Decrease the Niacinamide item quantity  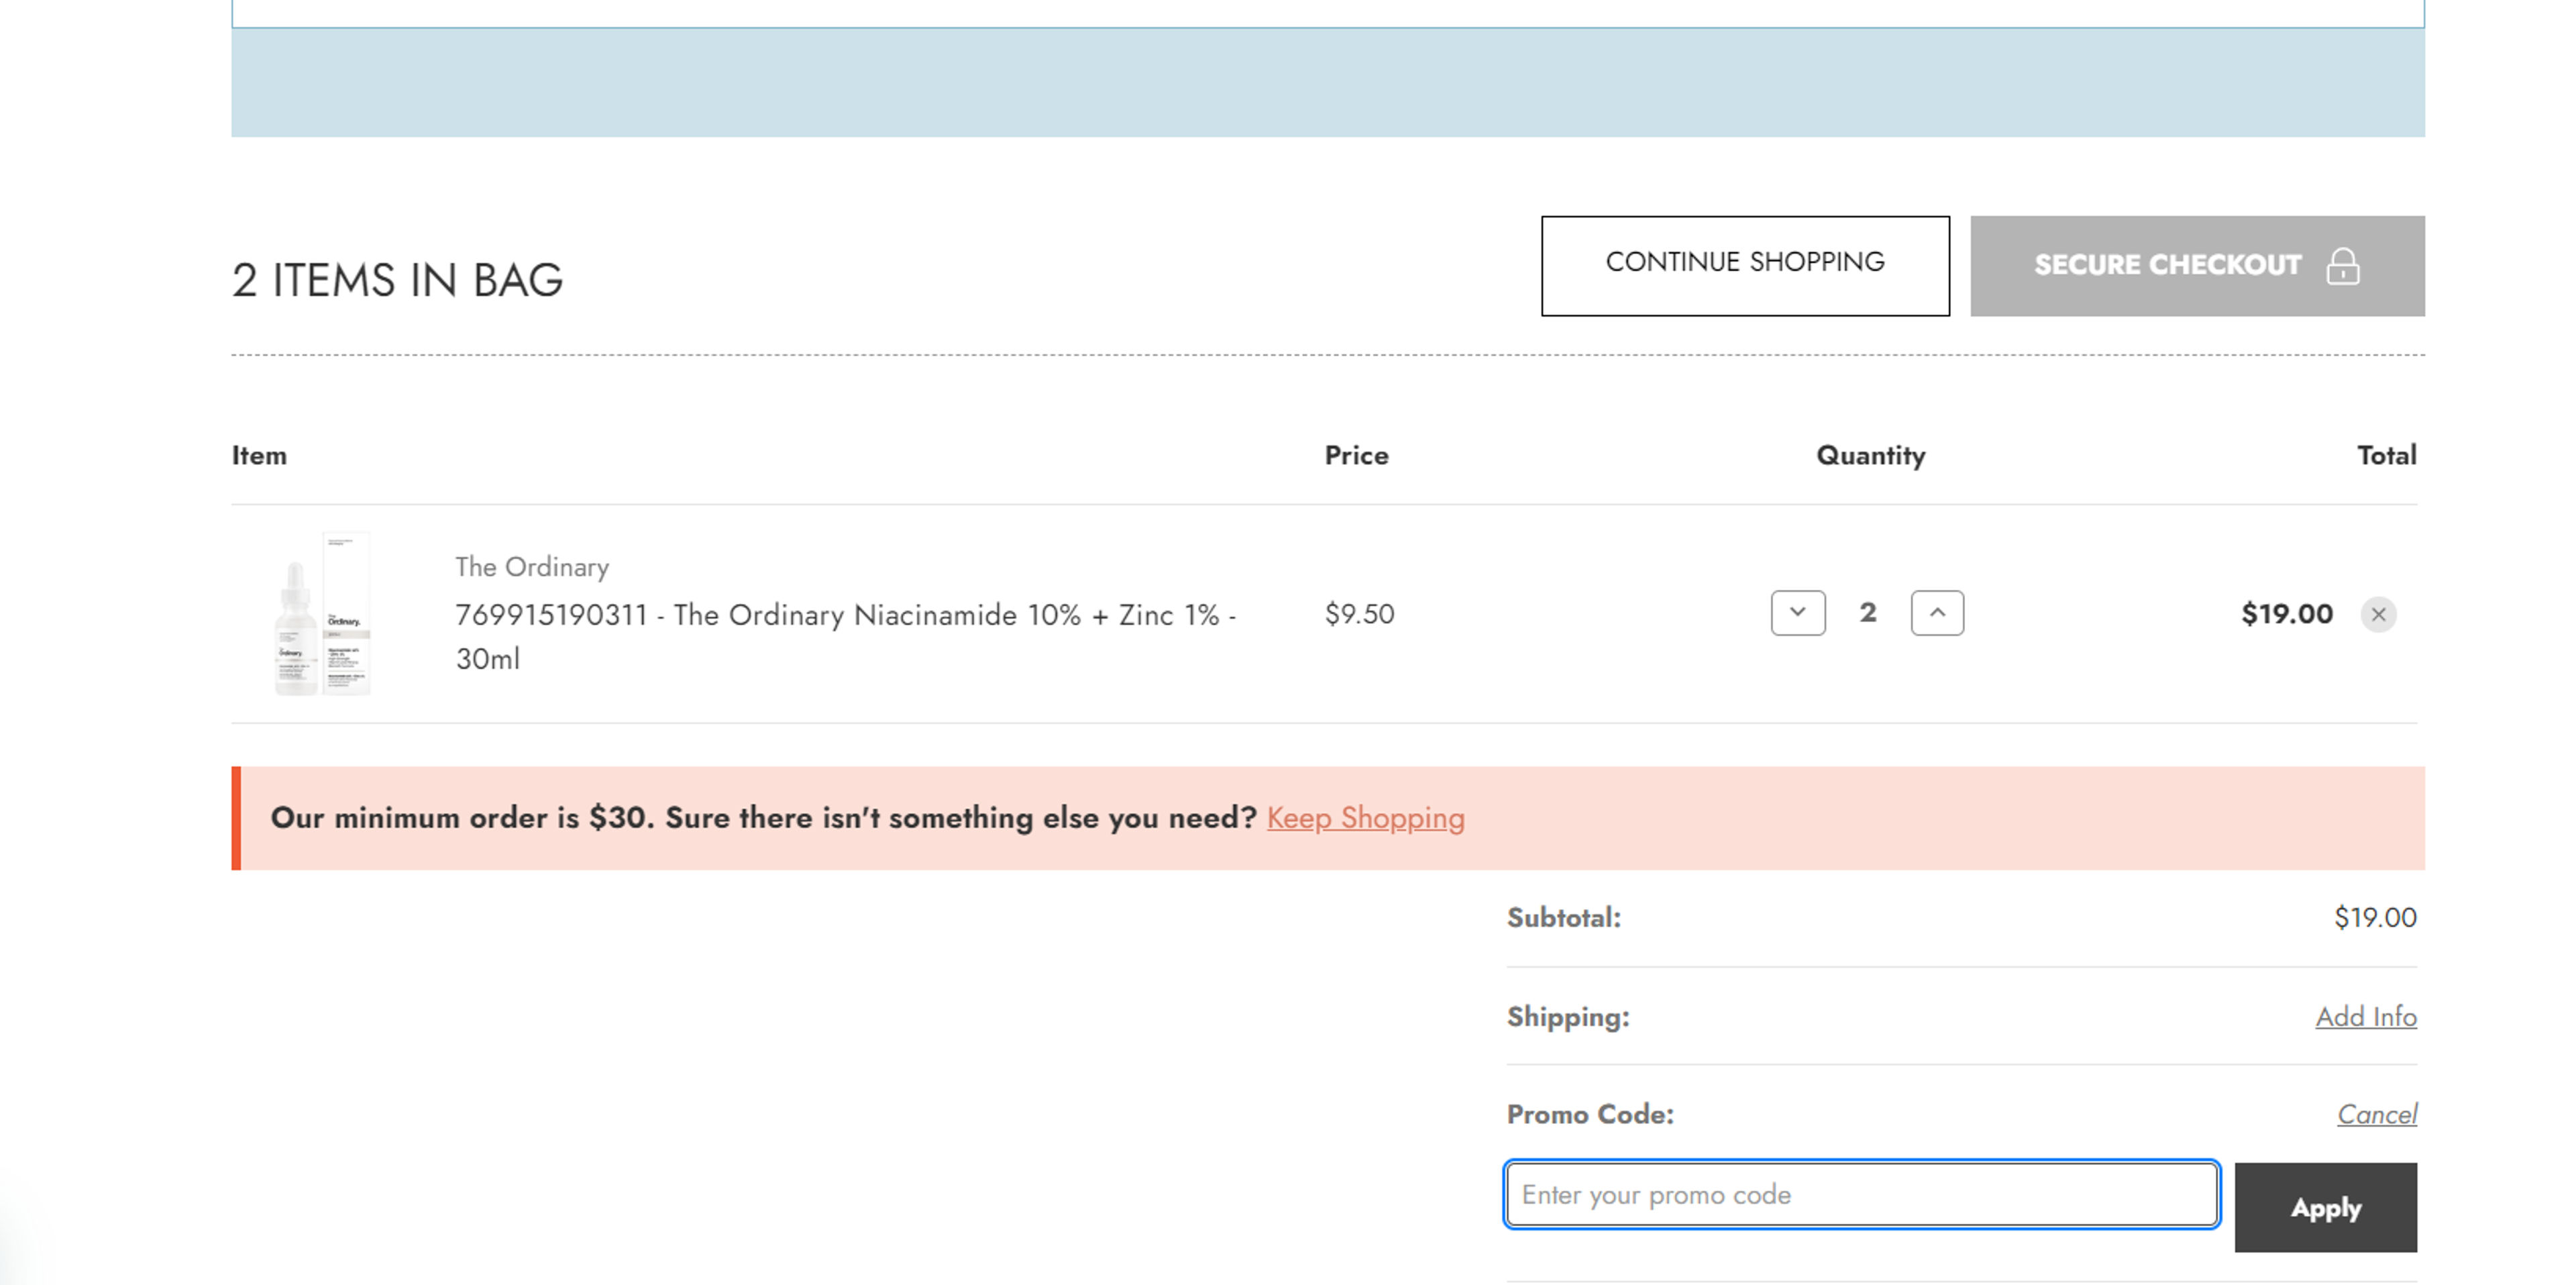[1798, 613]
